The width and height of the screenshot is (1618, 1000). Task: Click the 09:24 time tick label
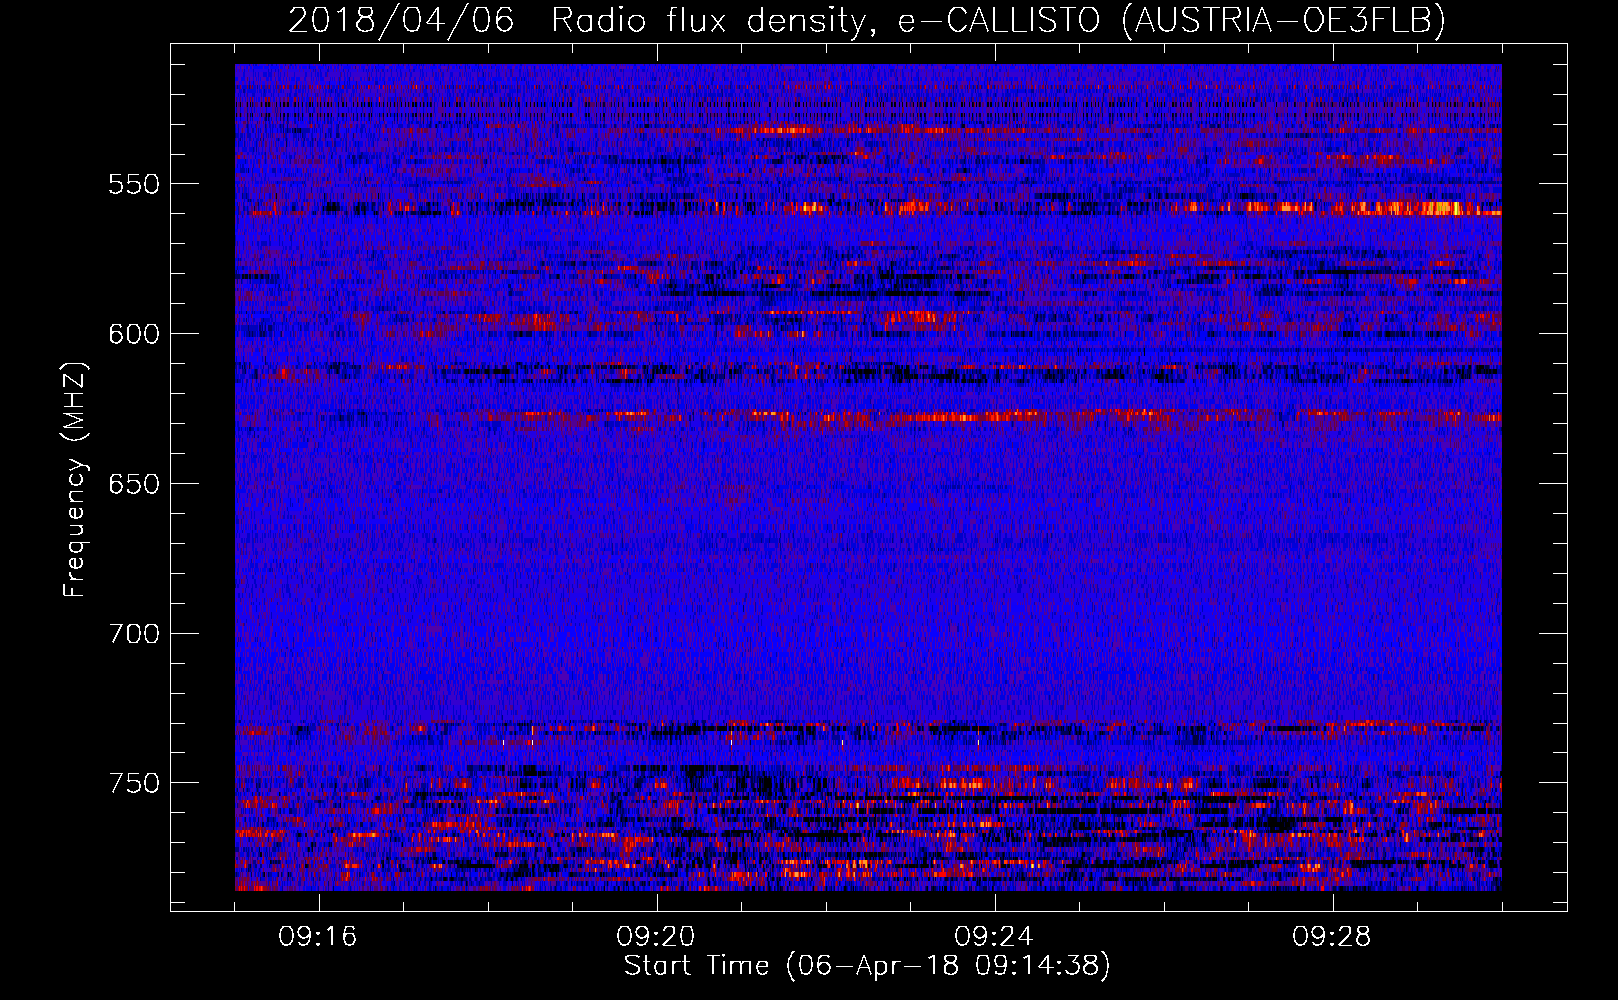pos(994,937)
